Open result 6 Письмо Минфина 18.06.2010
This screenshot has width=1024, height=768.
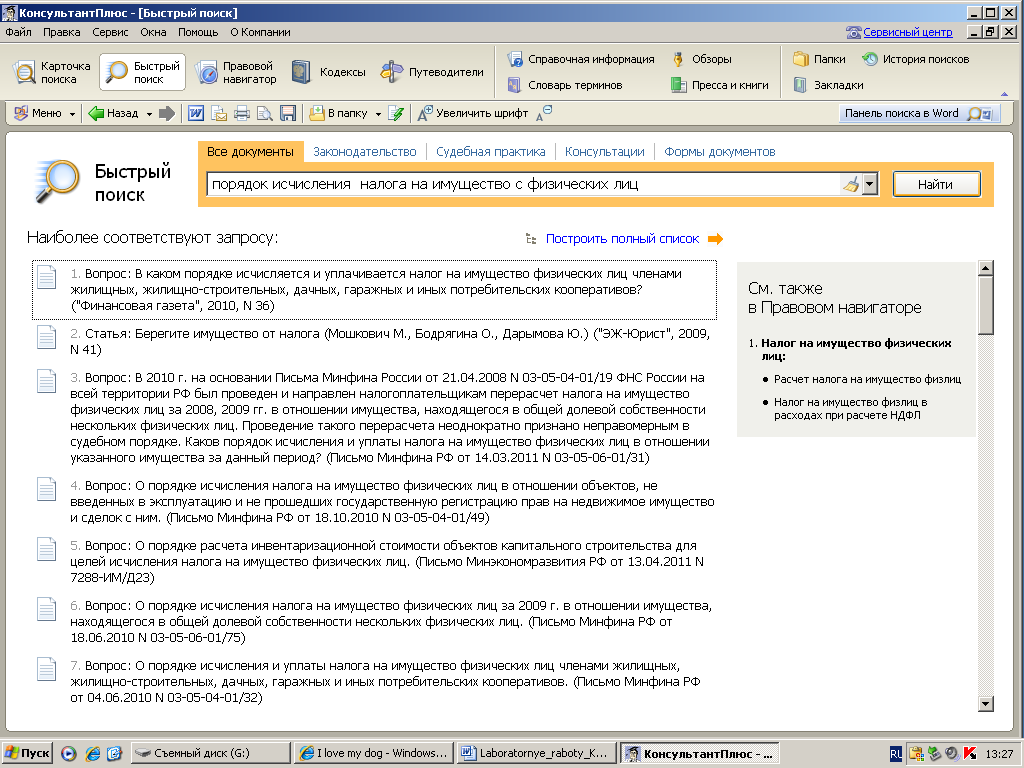tap(391, 622)
